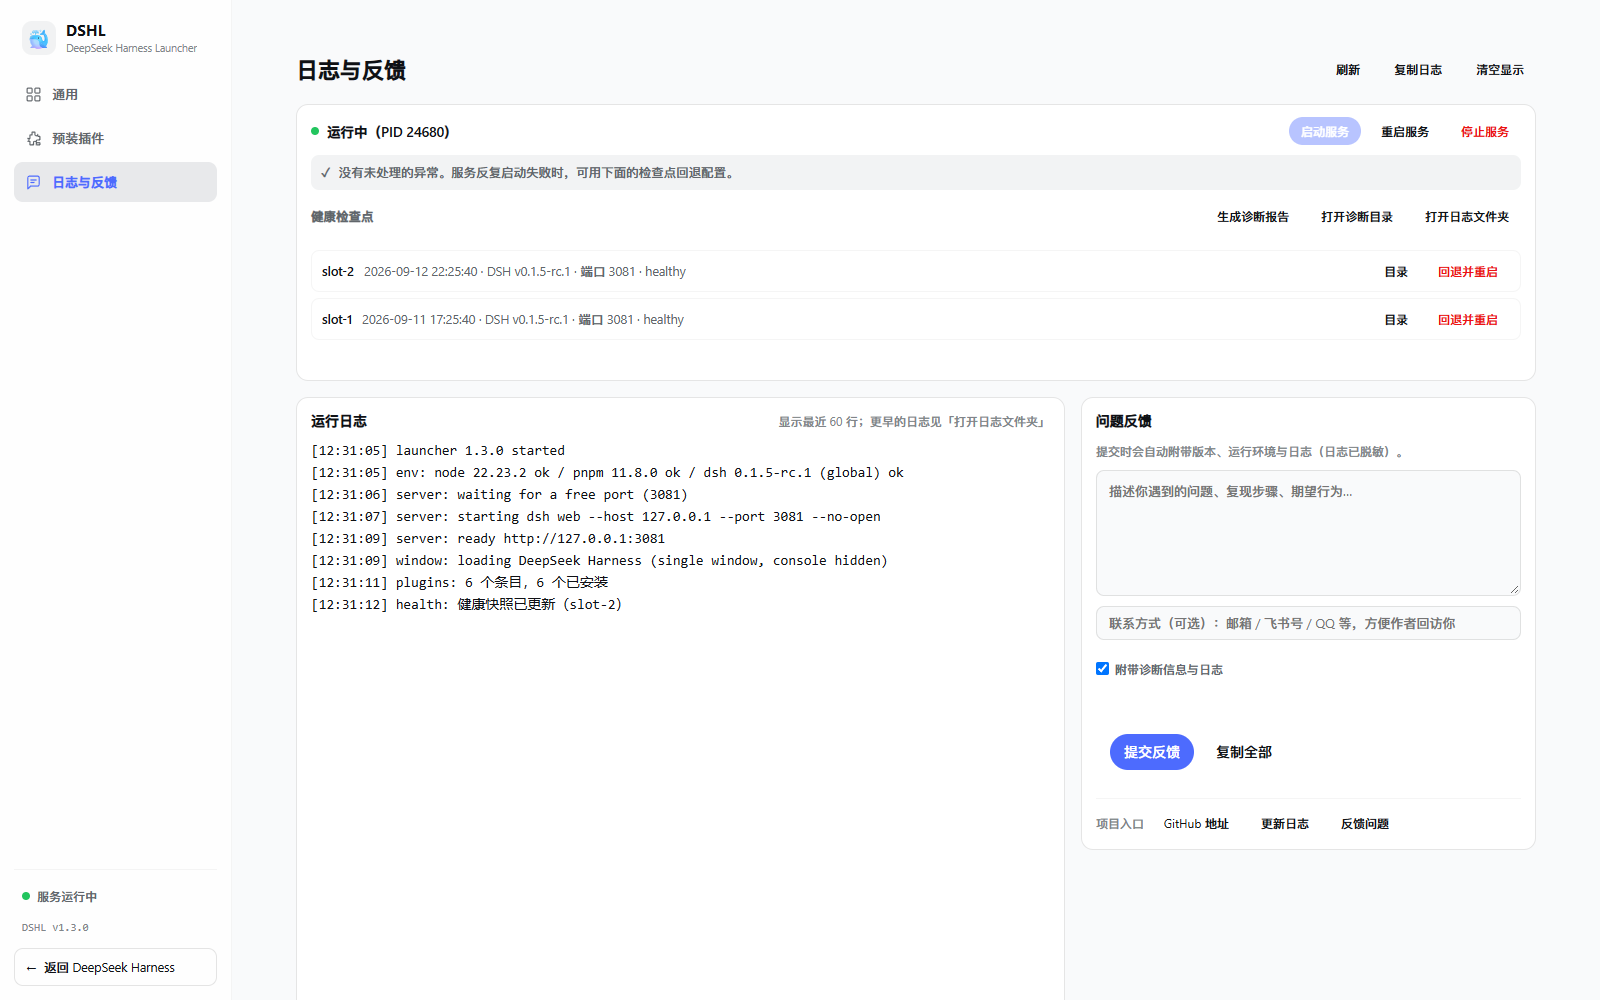Open the GitHub 地址 link
Viewport: 1600px width, 1000px height.
[x=1196, y=824]
